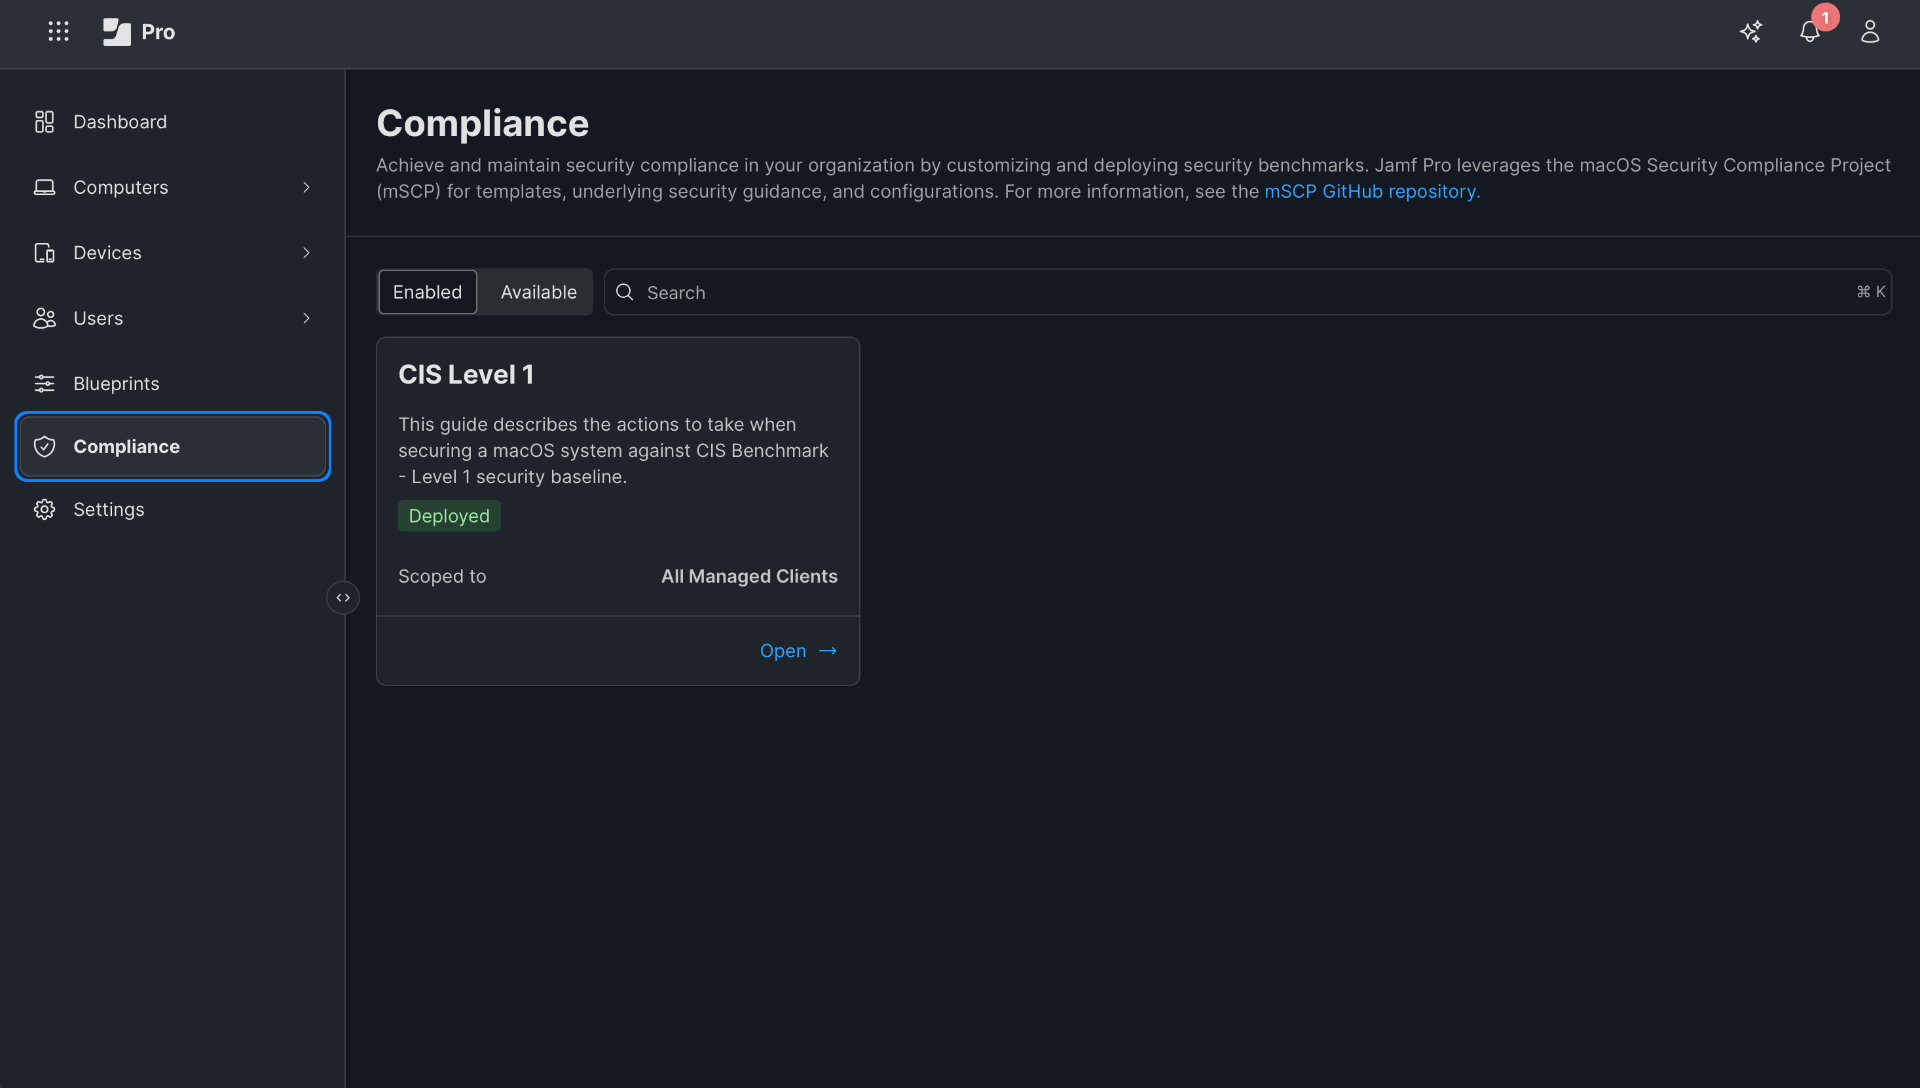Open the mSCP GitHub repository link
This screenshot has height=1088, width=1920.
(1372, 191)
